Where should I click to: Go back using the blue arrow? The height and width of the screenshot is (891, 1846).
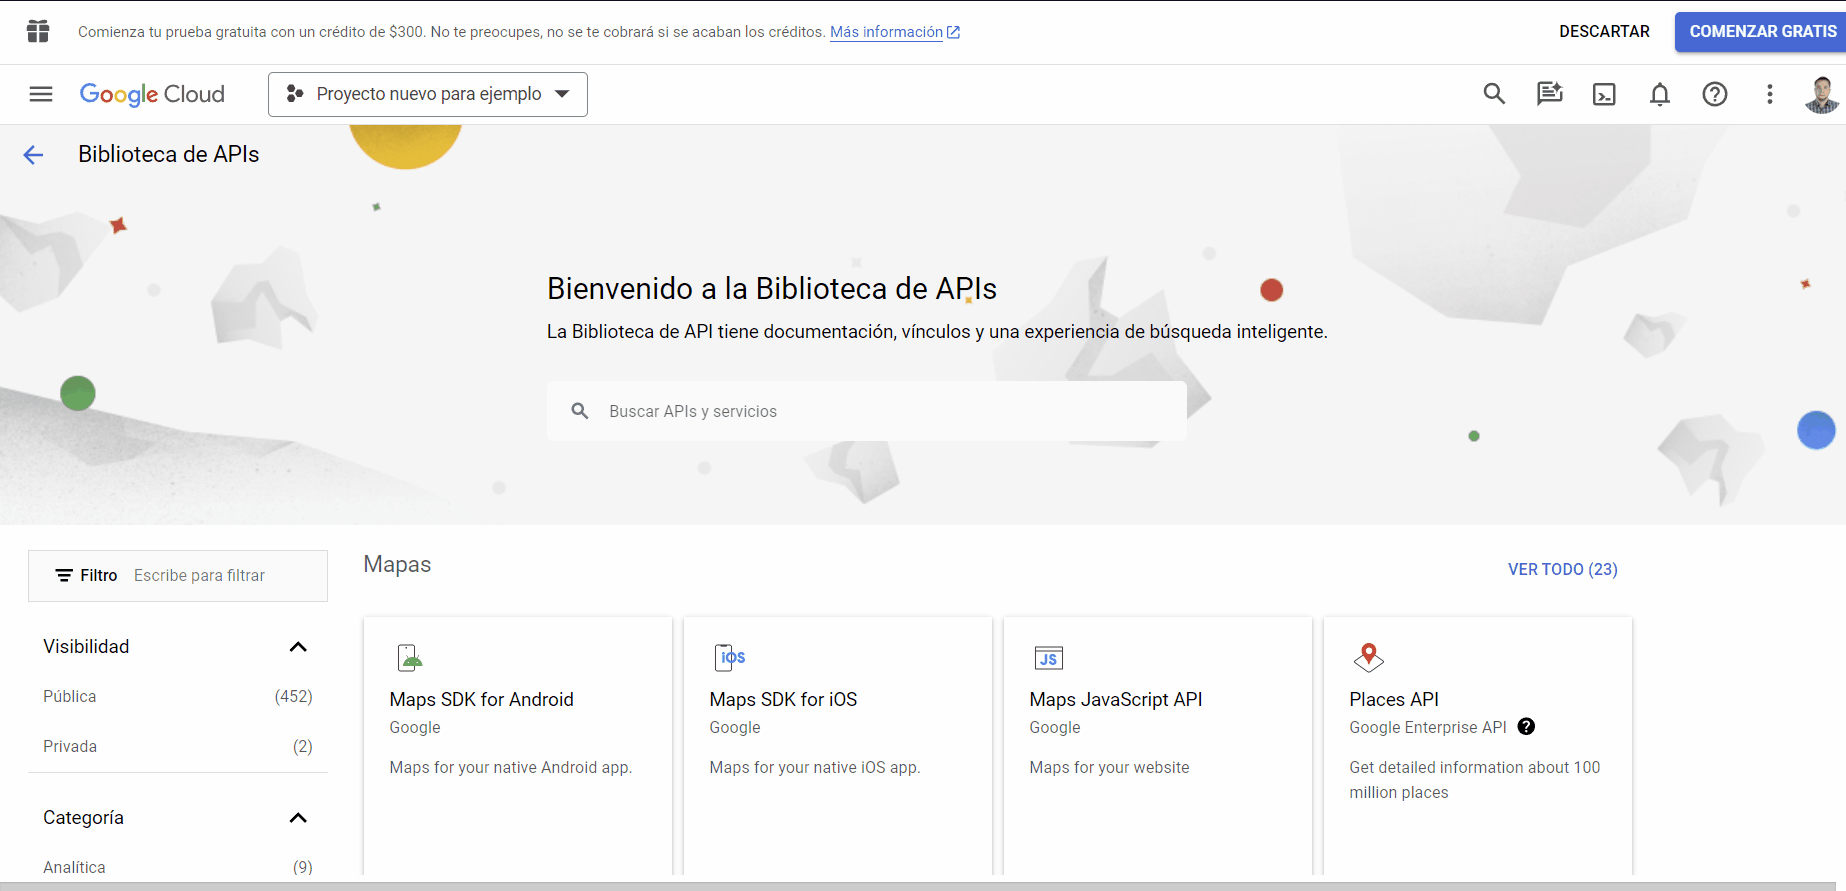(x=33, y=154)
